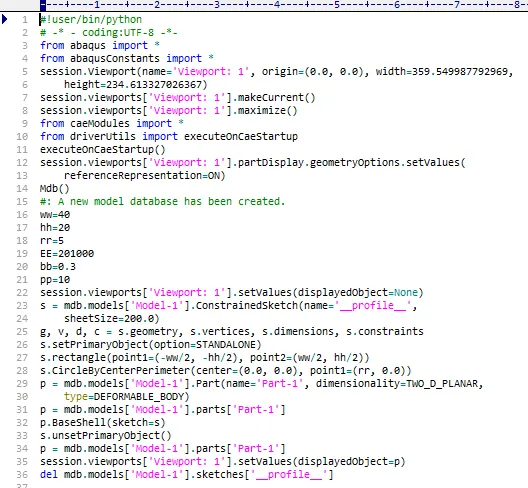Click the 'del mdb.models' statement on line 36
The image size is (528, 488).
187,475
